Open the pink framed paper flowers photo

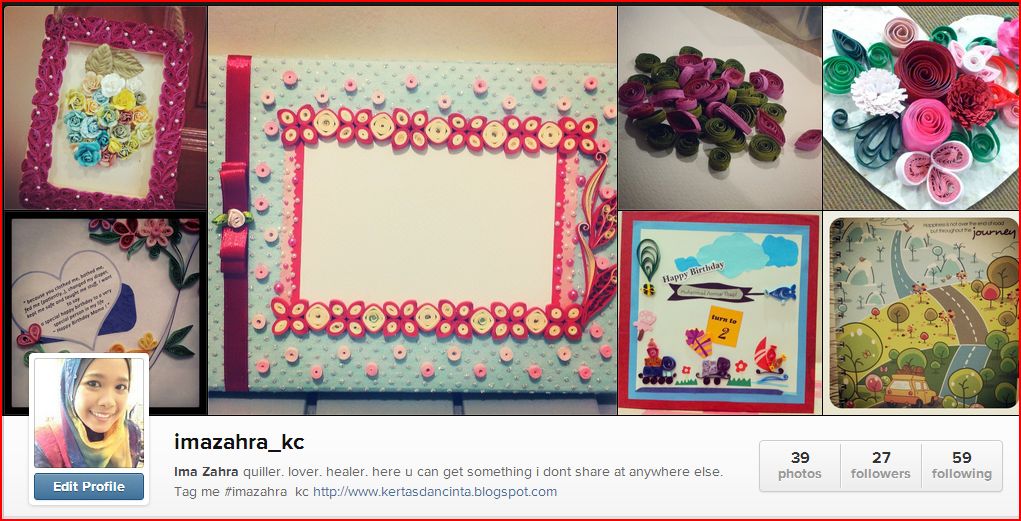click(x=105, y=107)
